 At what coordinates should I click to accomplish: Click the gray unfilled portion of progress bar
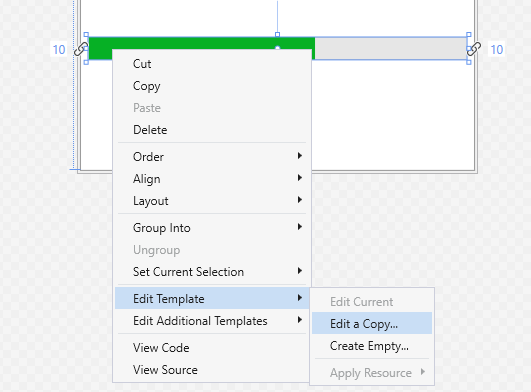click(x=391, y=48)
